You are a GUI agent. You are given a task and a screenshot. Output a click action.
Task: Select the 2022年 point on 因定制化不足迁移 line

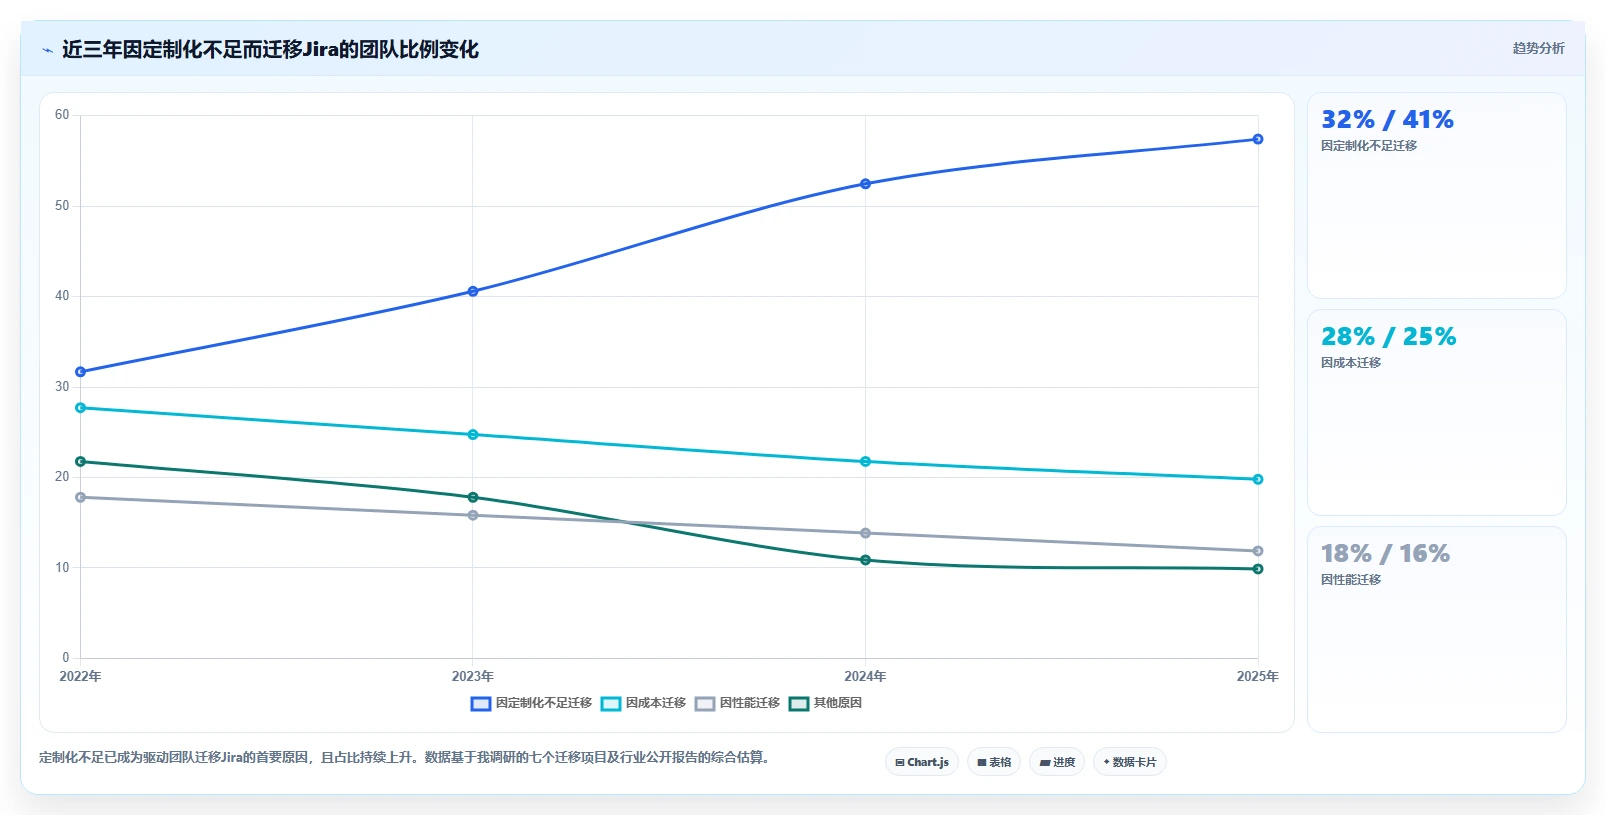click(81, 372)
